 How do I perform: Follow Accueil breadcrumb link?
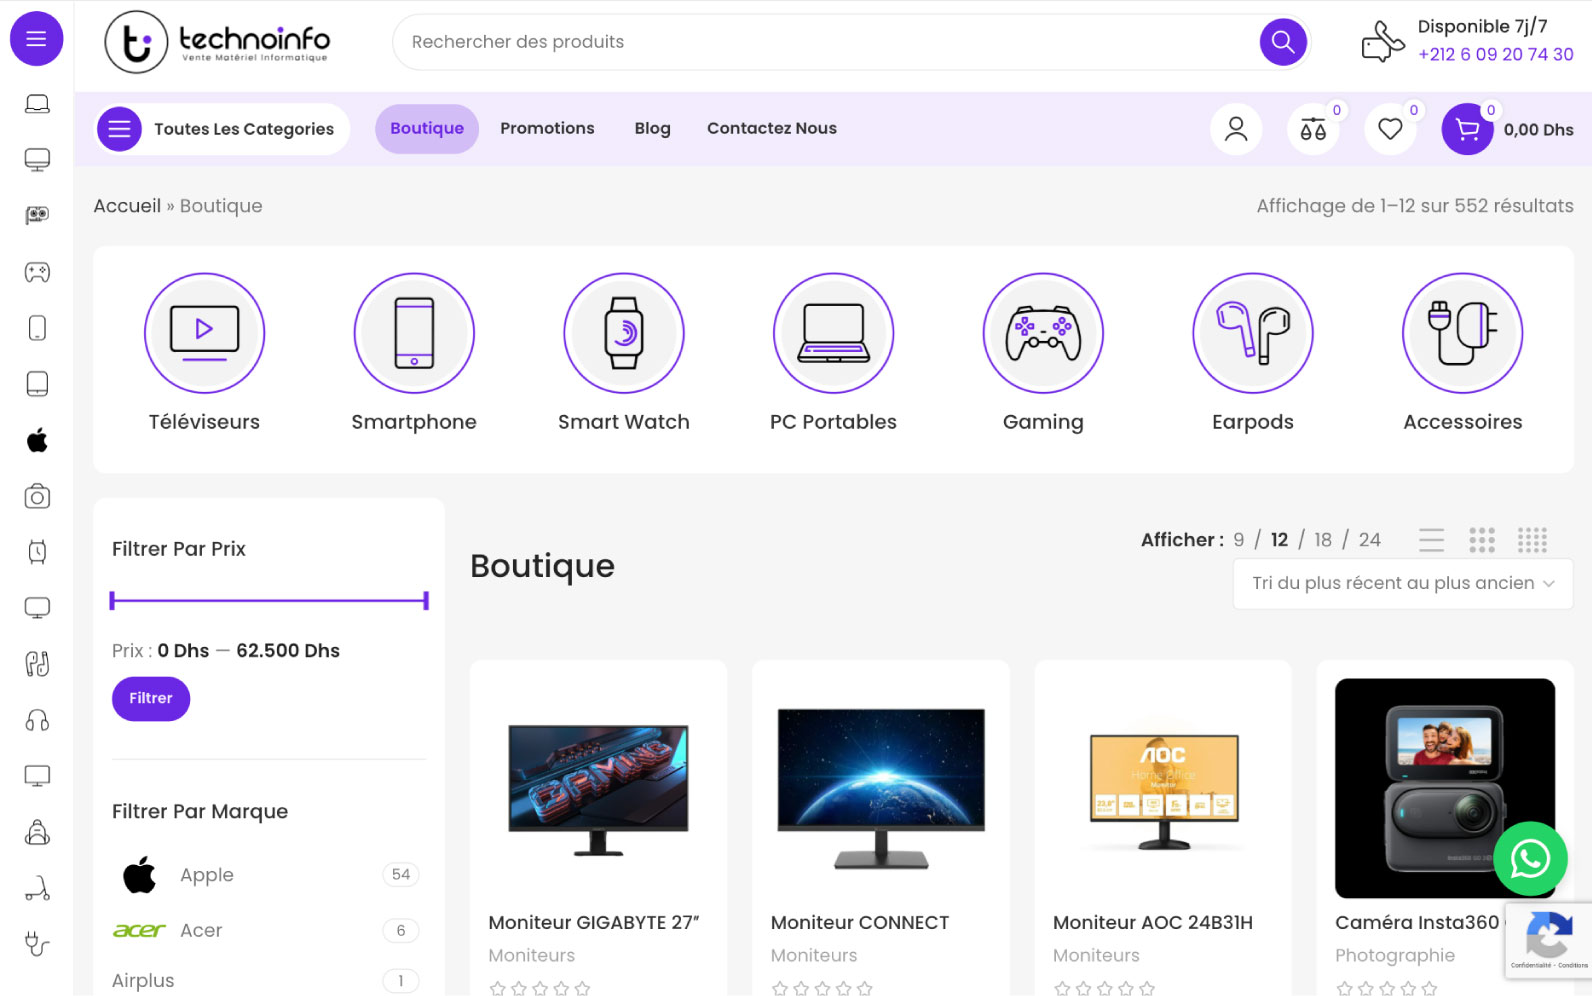tap(127, 206)
